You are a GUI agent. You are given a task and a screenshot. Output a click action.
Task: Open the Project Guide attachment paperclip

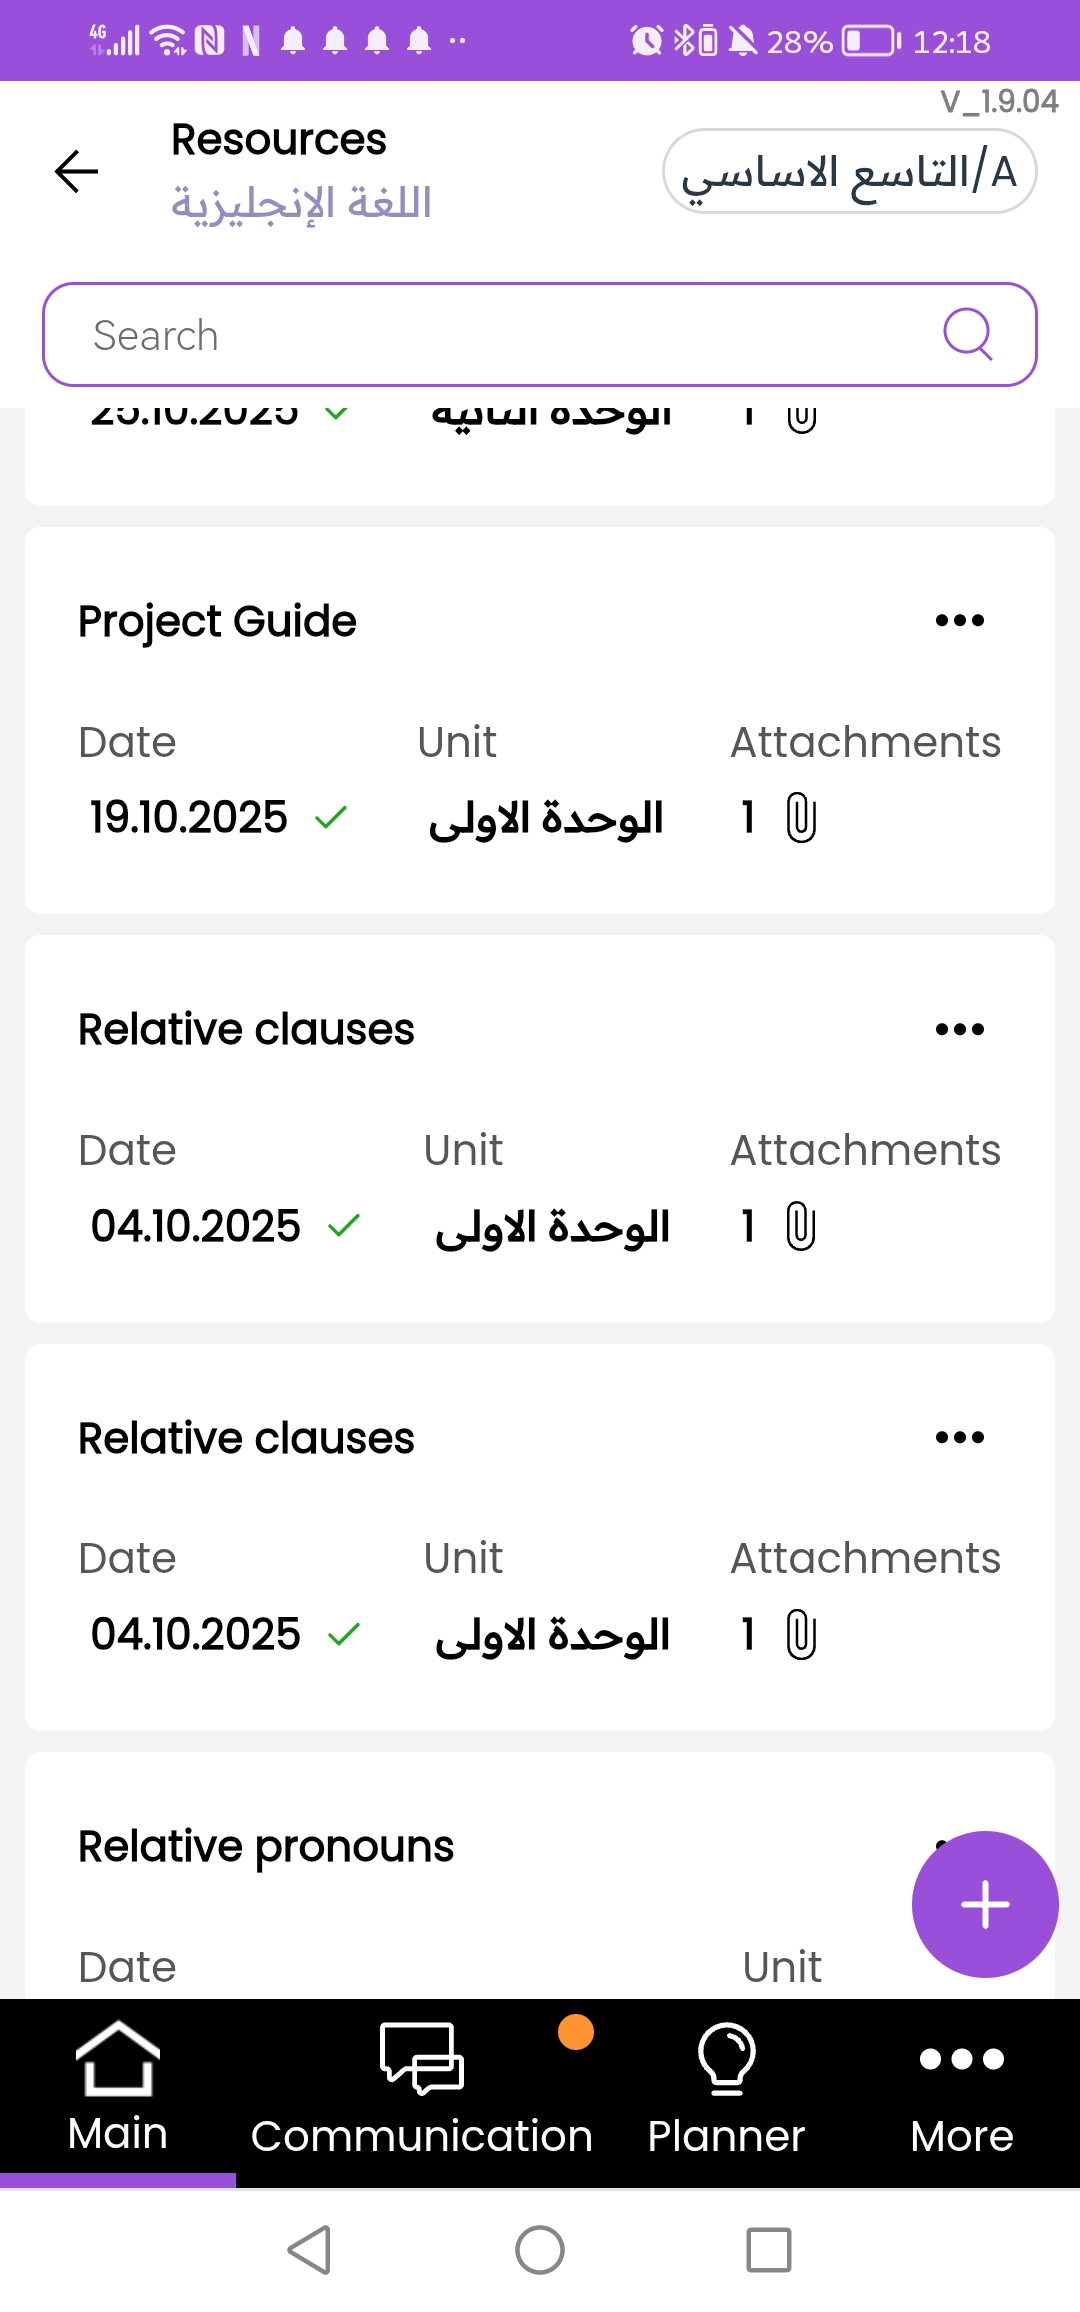801,818
